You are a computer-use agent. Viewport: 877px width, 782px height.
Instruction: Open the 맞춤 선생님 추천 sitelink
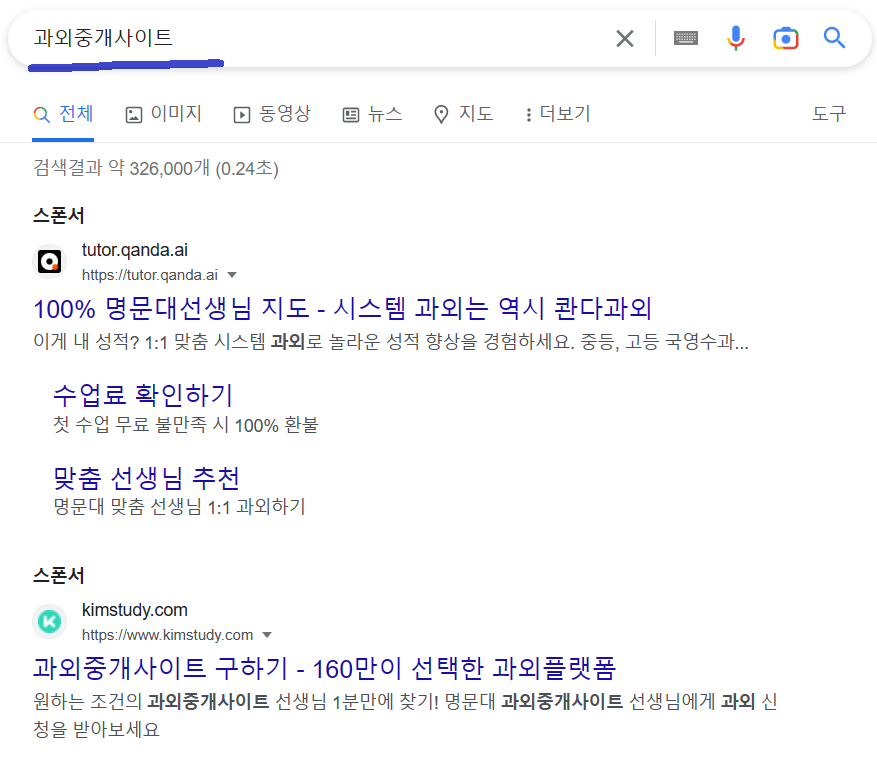pyautogui.click(x=146, y=478)
